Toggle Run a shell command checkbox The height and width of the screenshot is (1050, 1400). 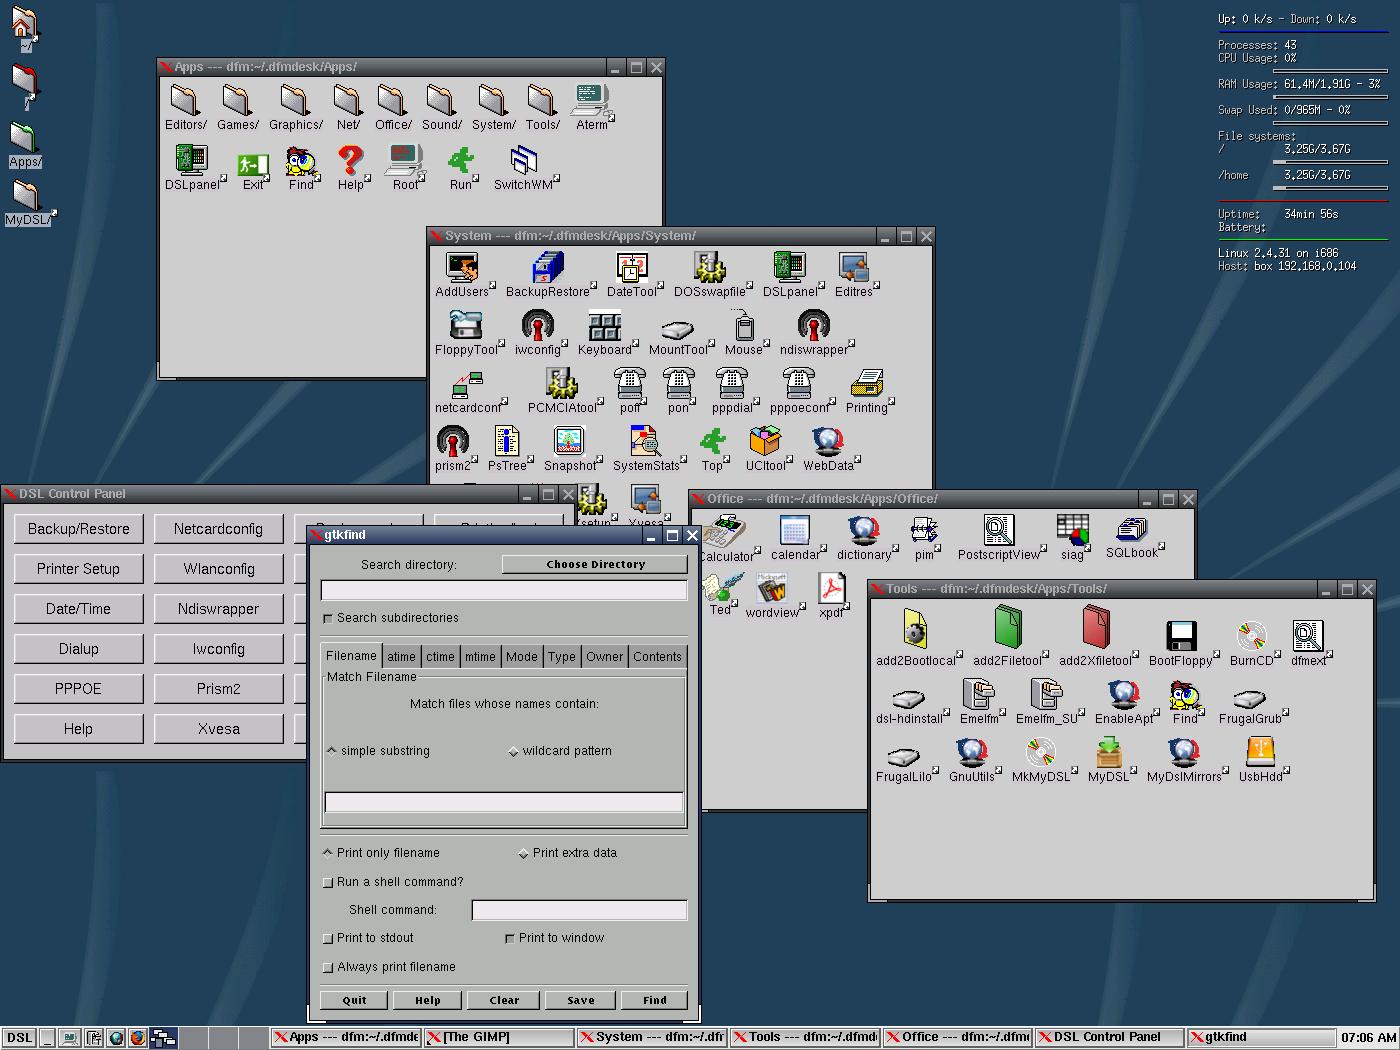328,883
